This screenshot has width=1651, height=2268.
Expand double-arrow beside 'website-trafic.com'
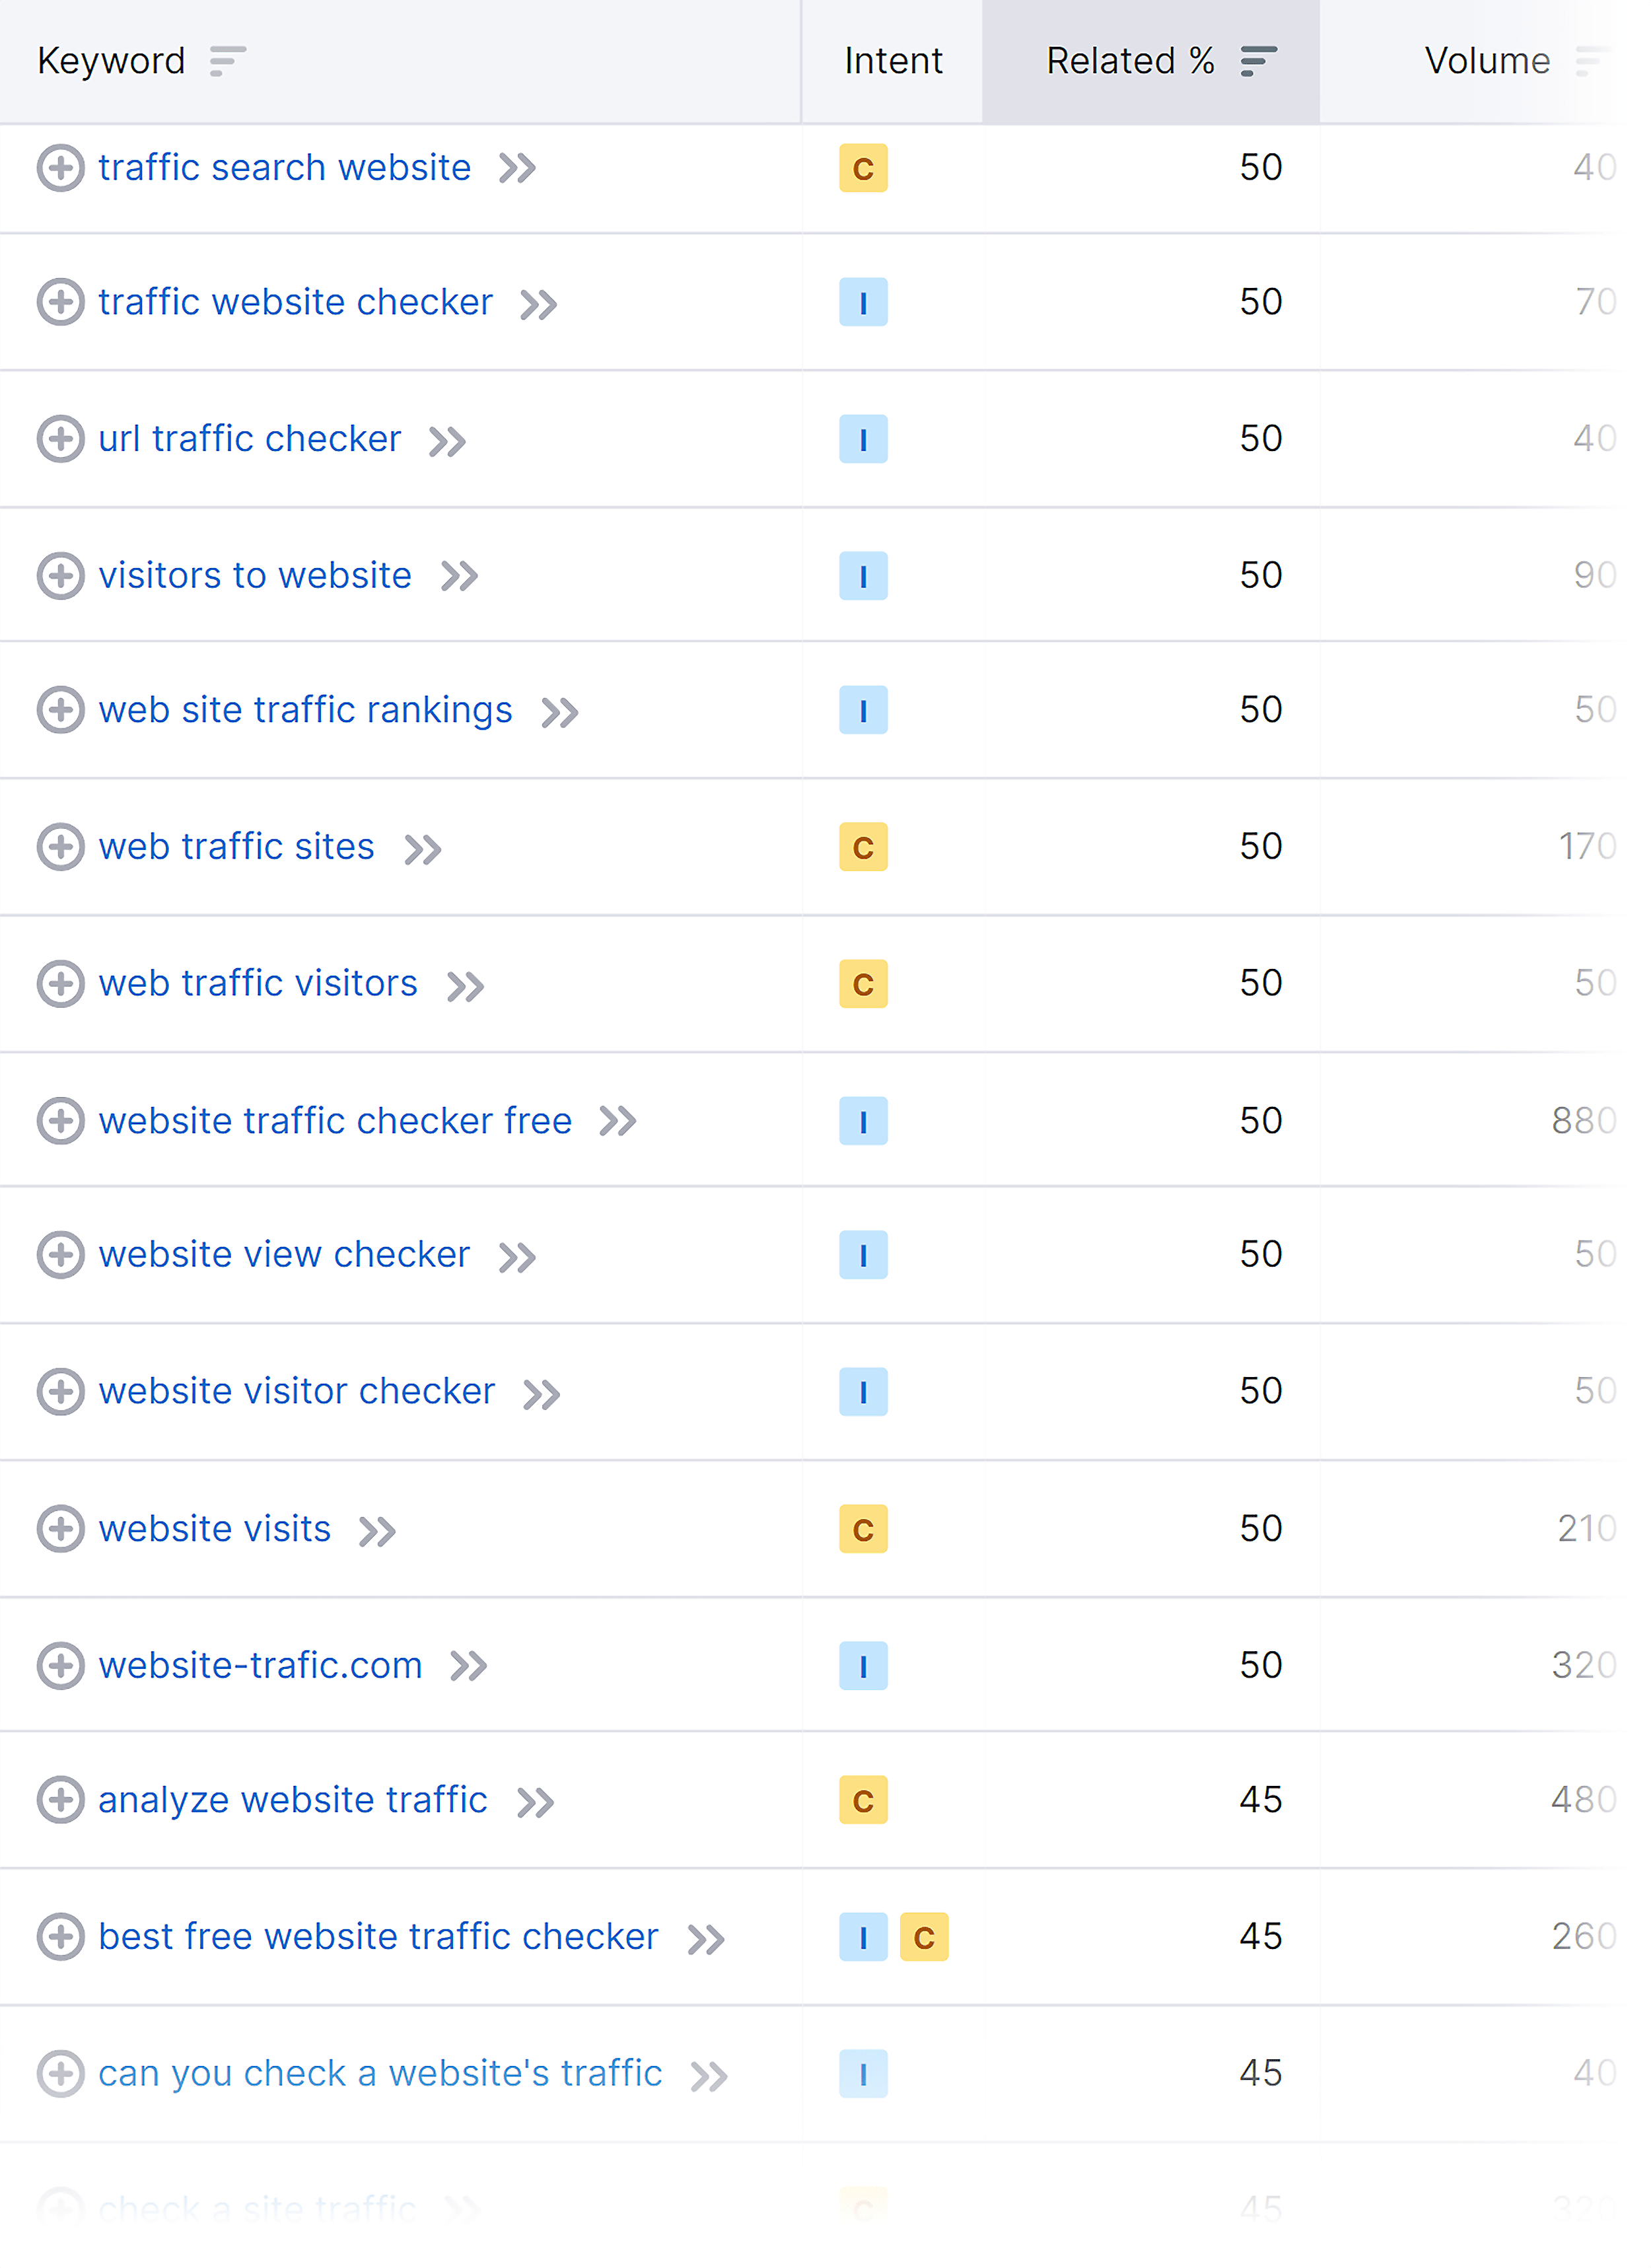point(469,1667)
